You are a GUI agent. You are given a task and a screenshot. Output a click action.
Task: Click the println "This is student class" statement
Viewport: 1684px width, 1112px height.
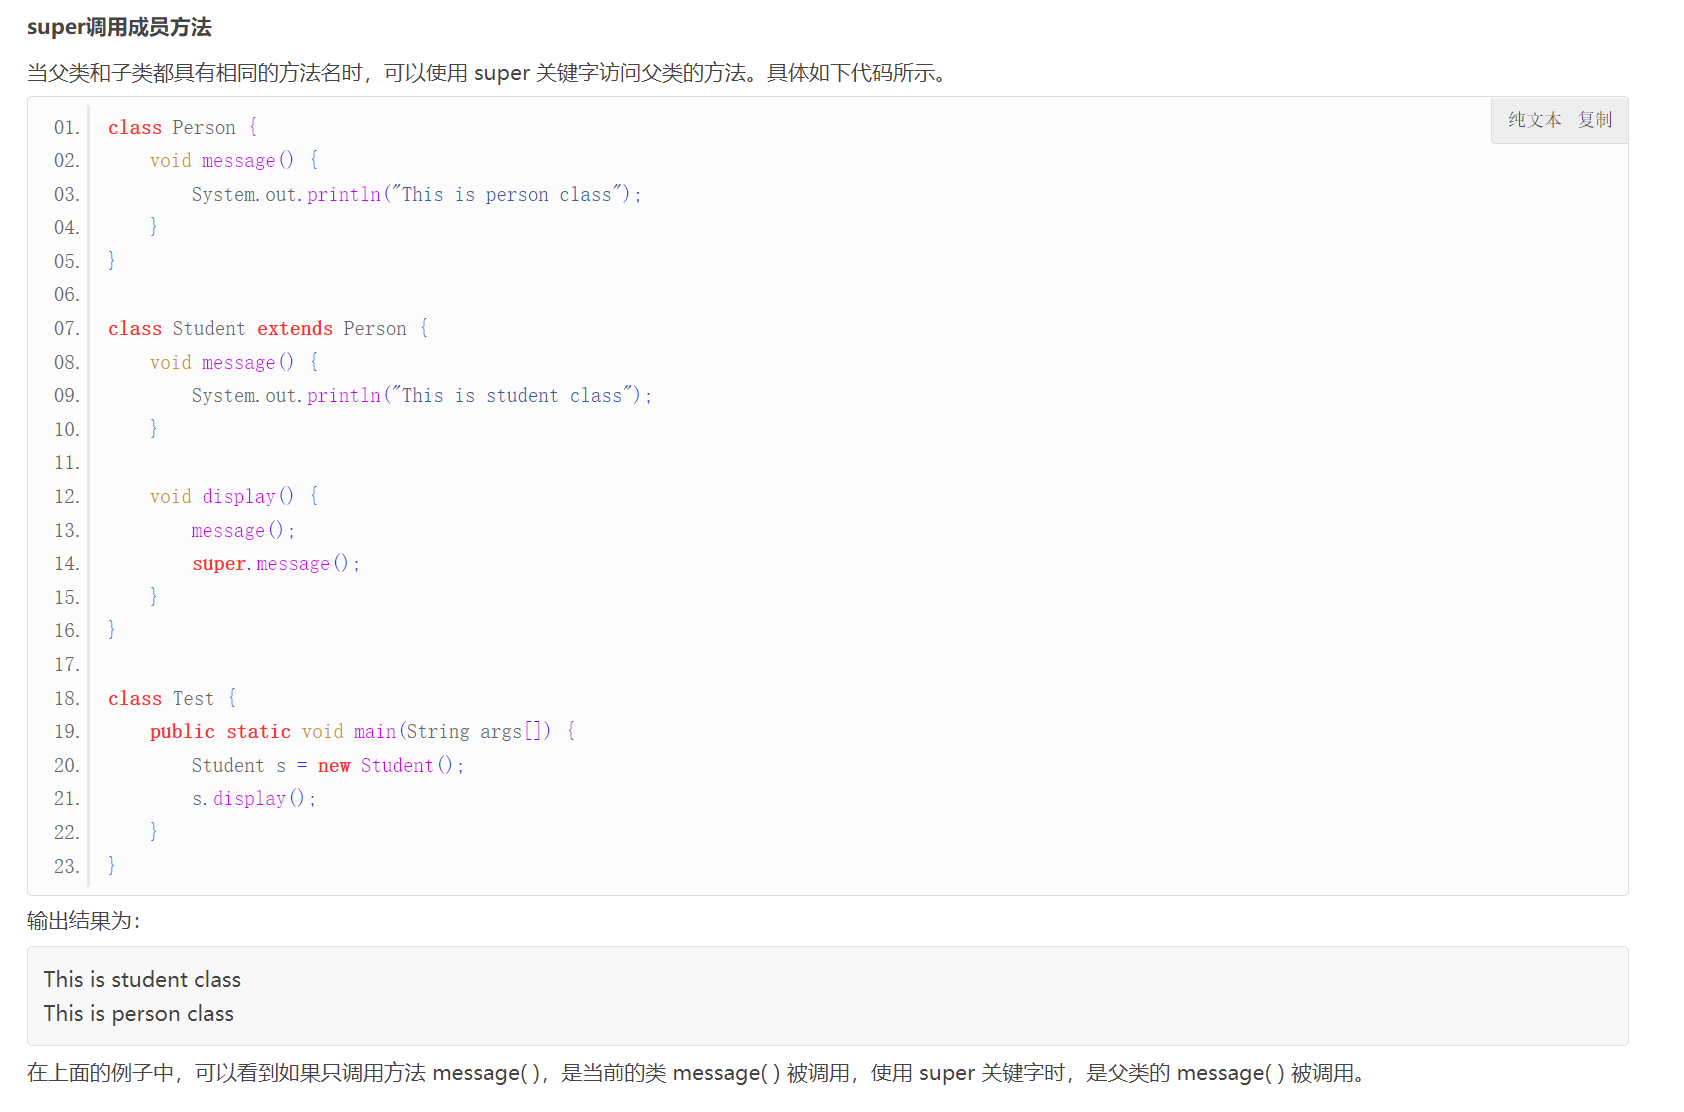click(421, 395)
